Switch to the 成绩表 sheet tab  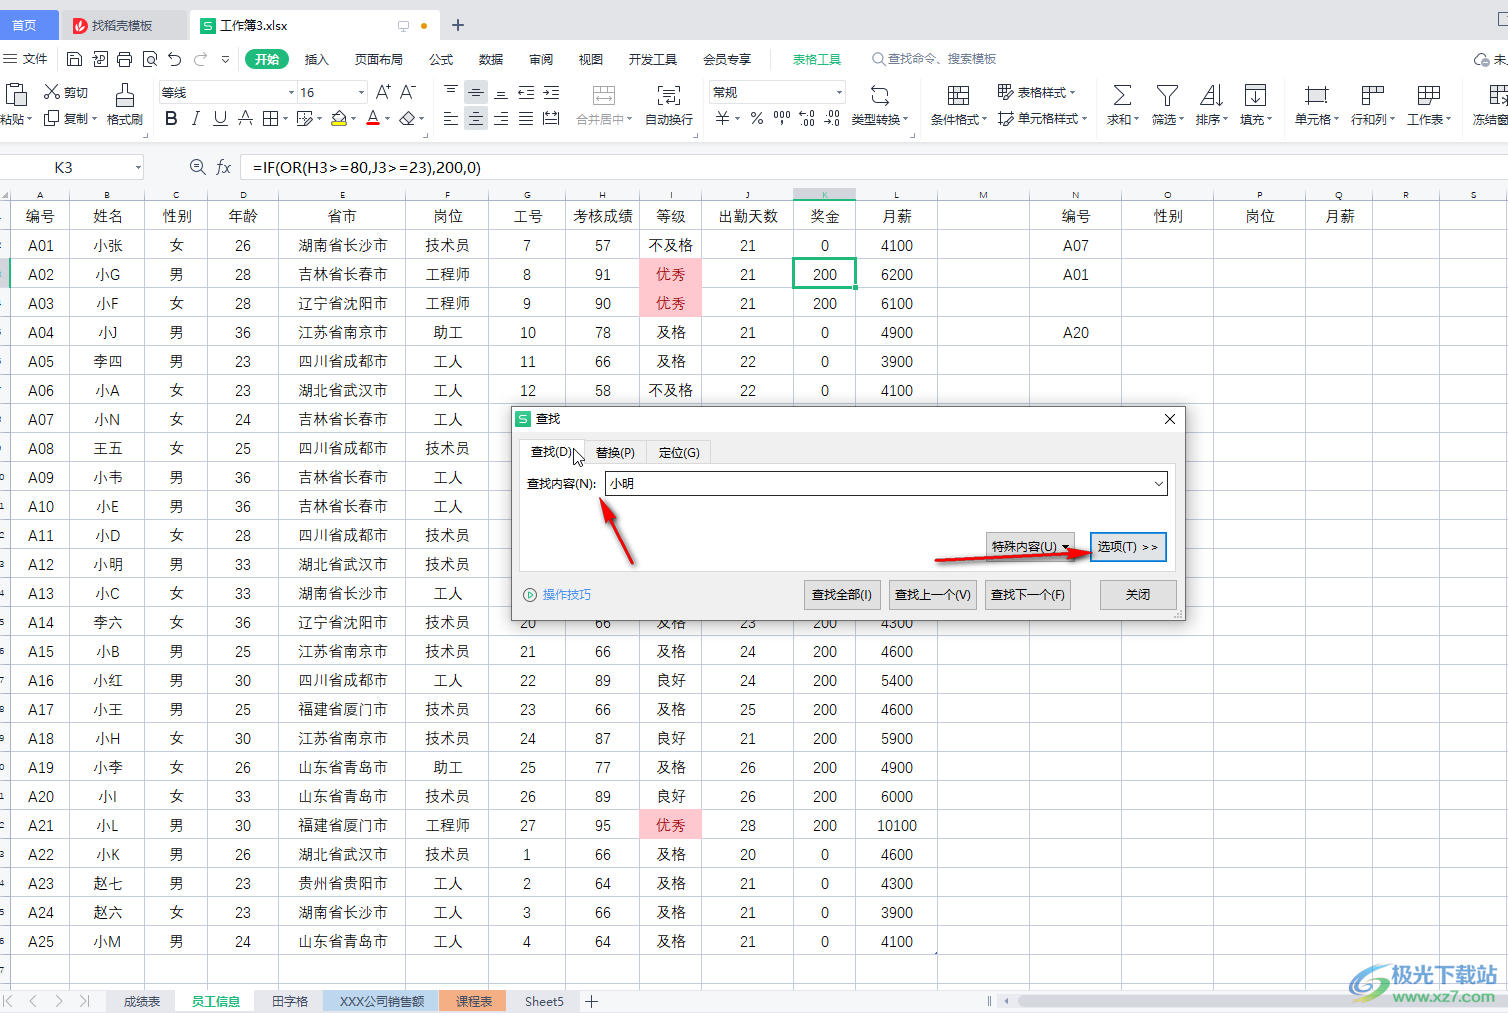[141, 1001]
